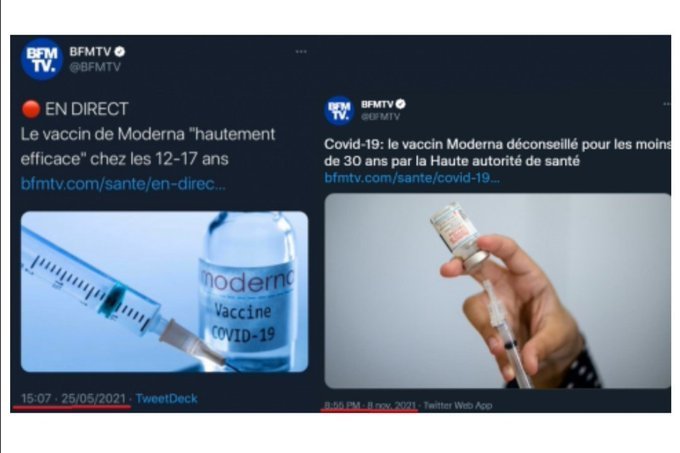Screen dimensions: 680x453
Task: Click the BFMTV avatar on right tweet
Action: coord(339,111)
